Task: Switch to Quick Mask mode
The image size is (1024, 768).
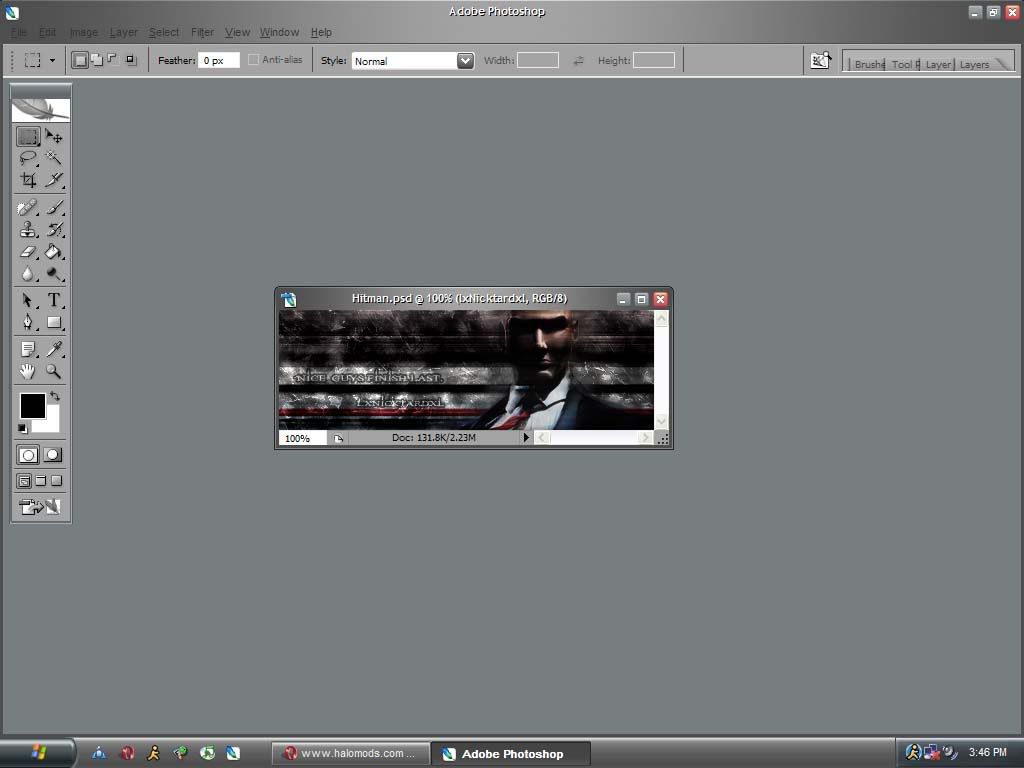Action: click(x=53, y=455)
